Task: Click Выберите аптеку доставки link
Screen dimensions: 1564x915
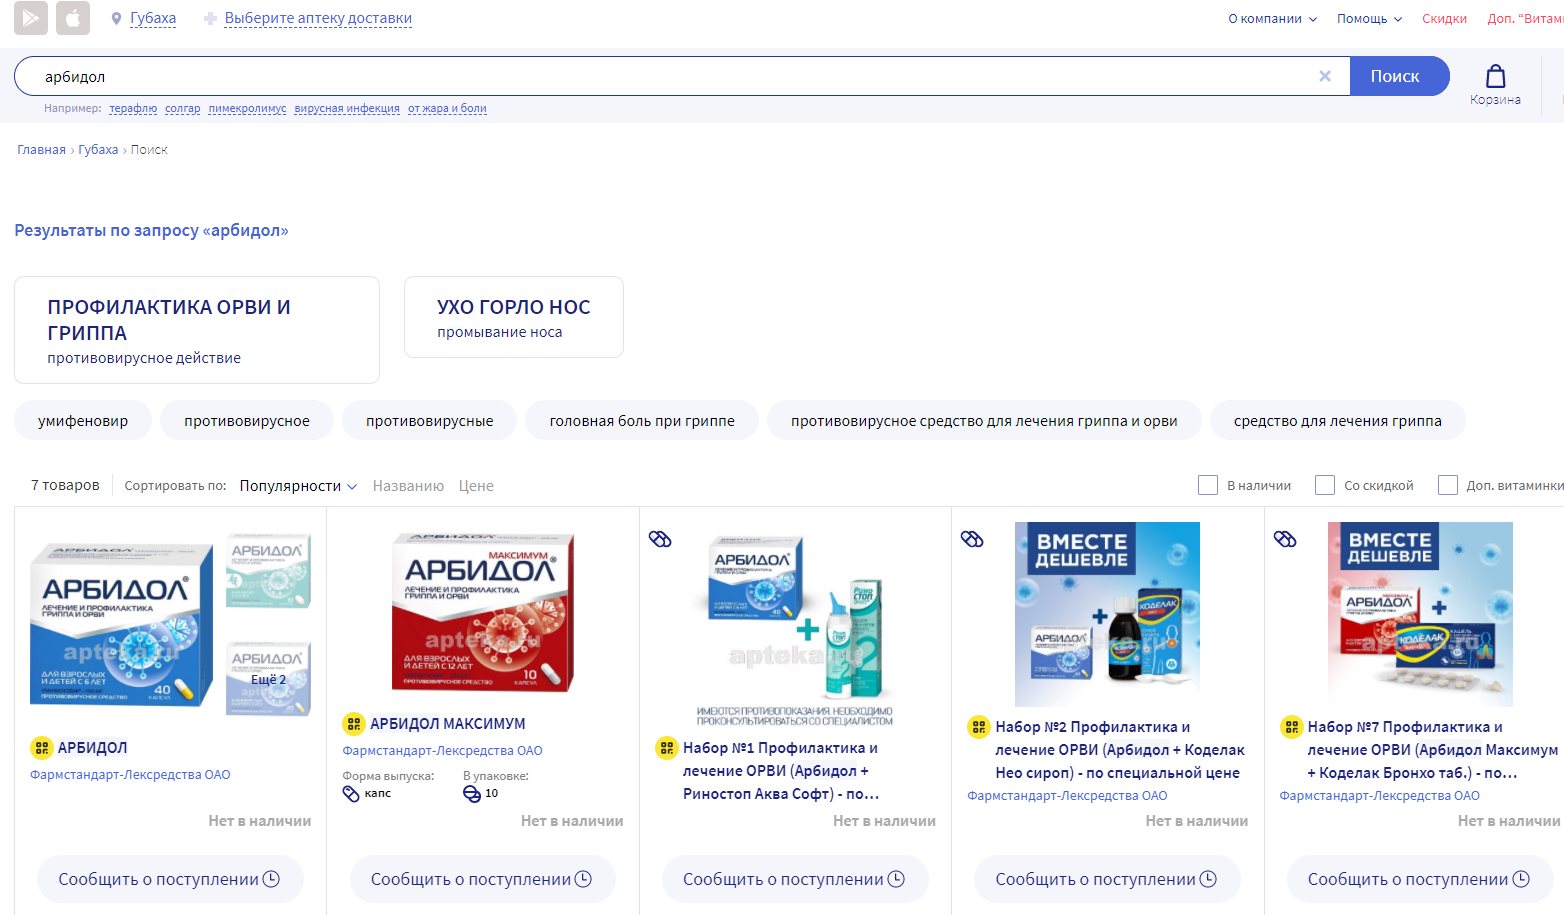Action: (318, 19)
